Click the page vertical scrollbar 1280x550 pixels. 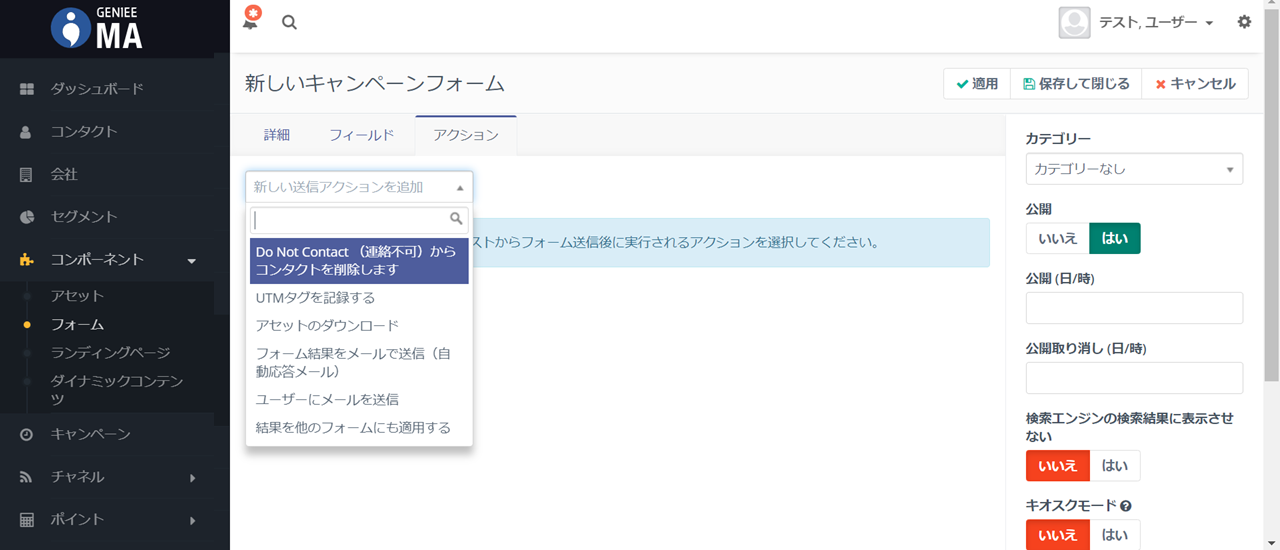(1271, 200)
